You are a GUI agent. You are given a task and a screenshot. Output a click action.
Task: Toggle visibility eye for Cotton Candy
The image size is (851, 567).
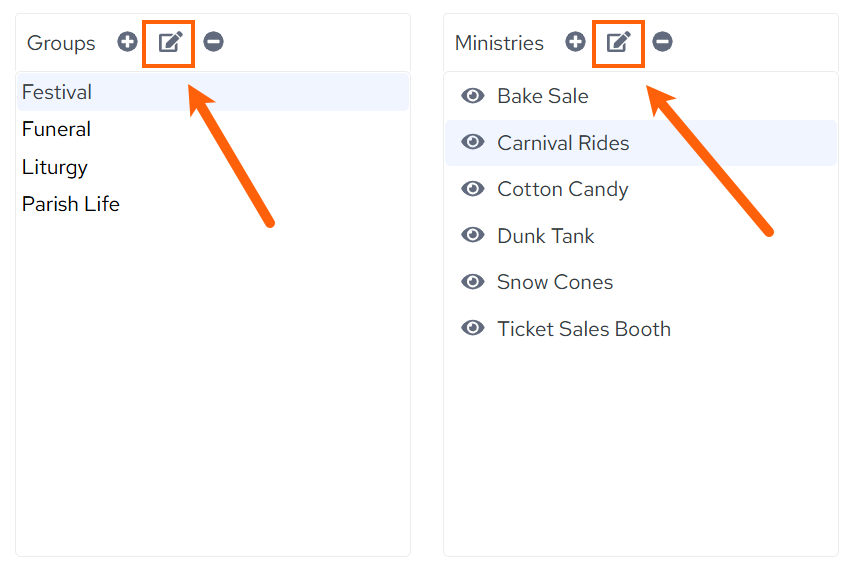[473, 189]
